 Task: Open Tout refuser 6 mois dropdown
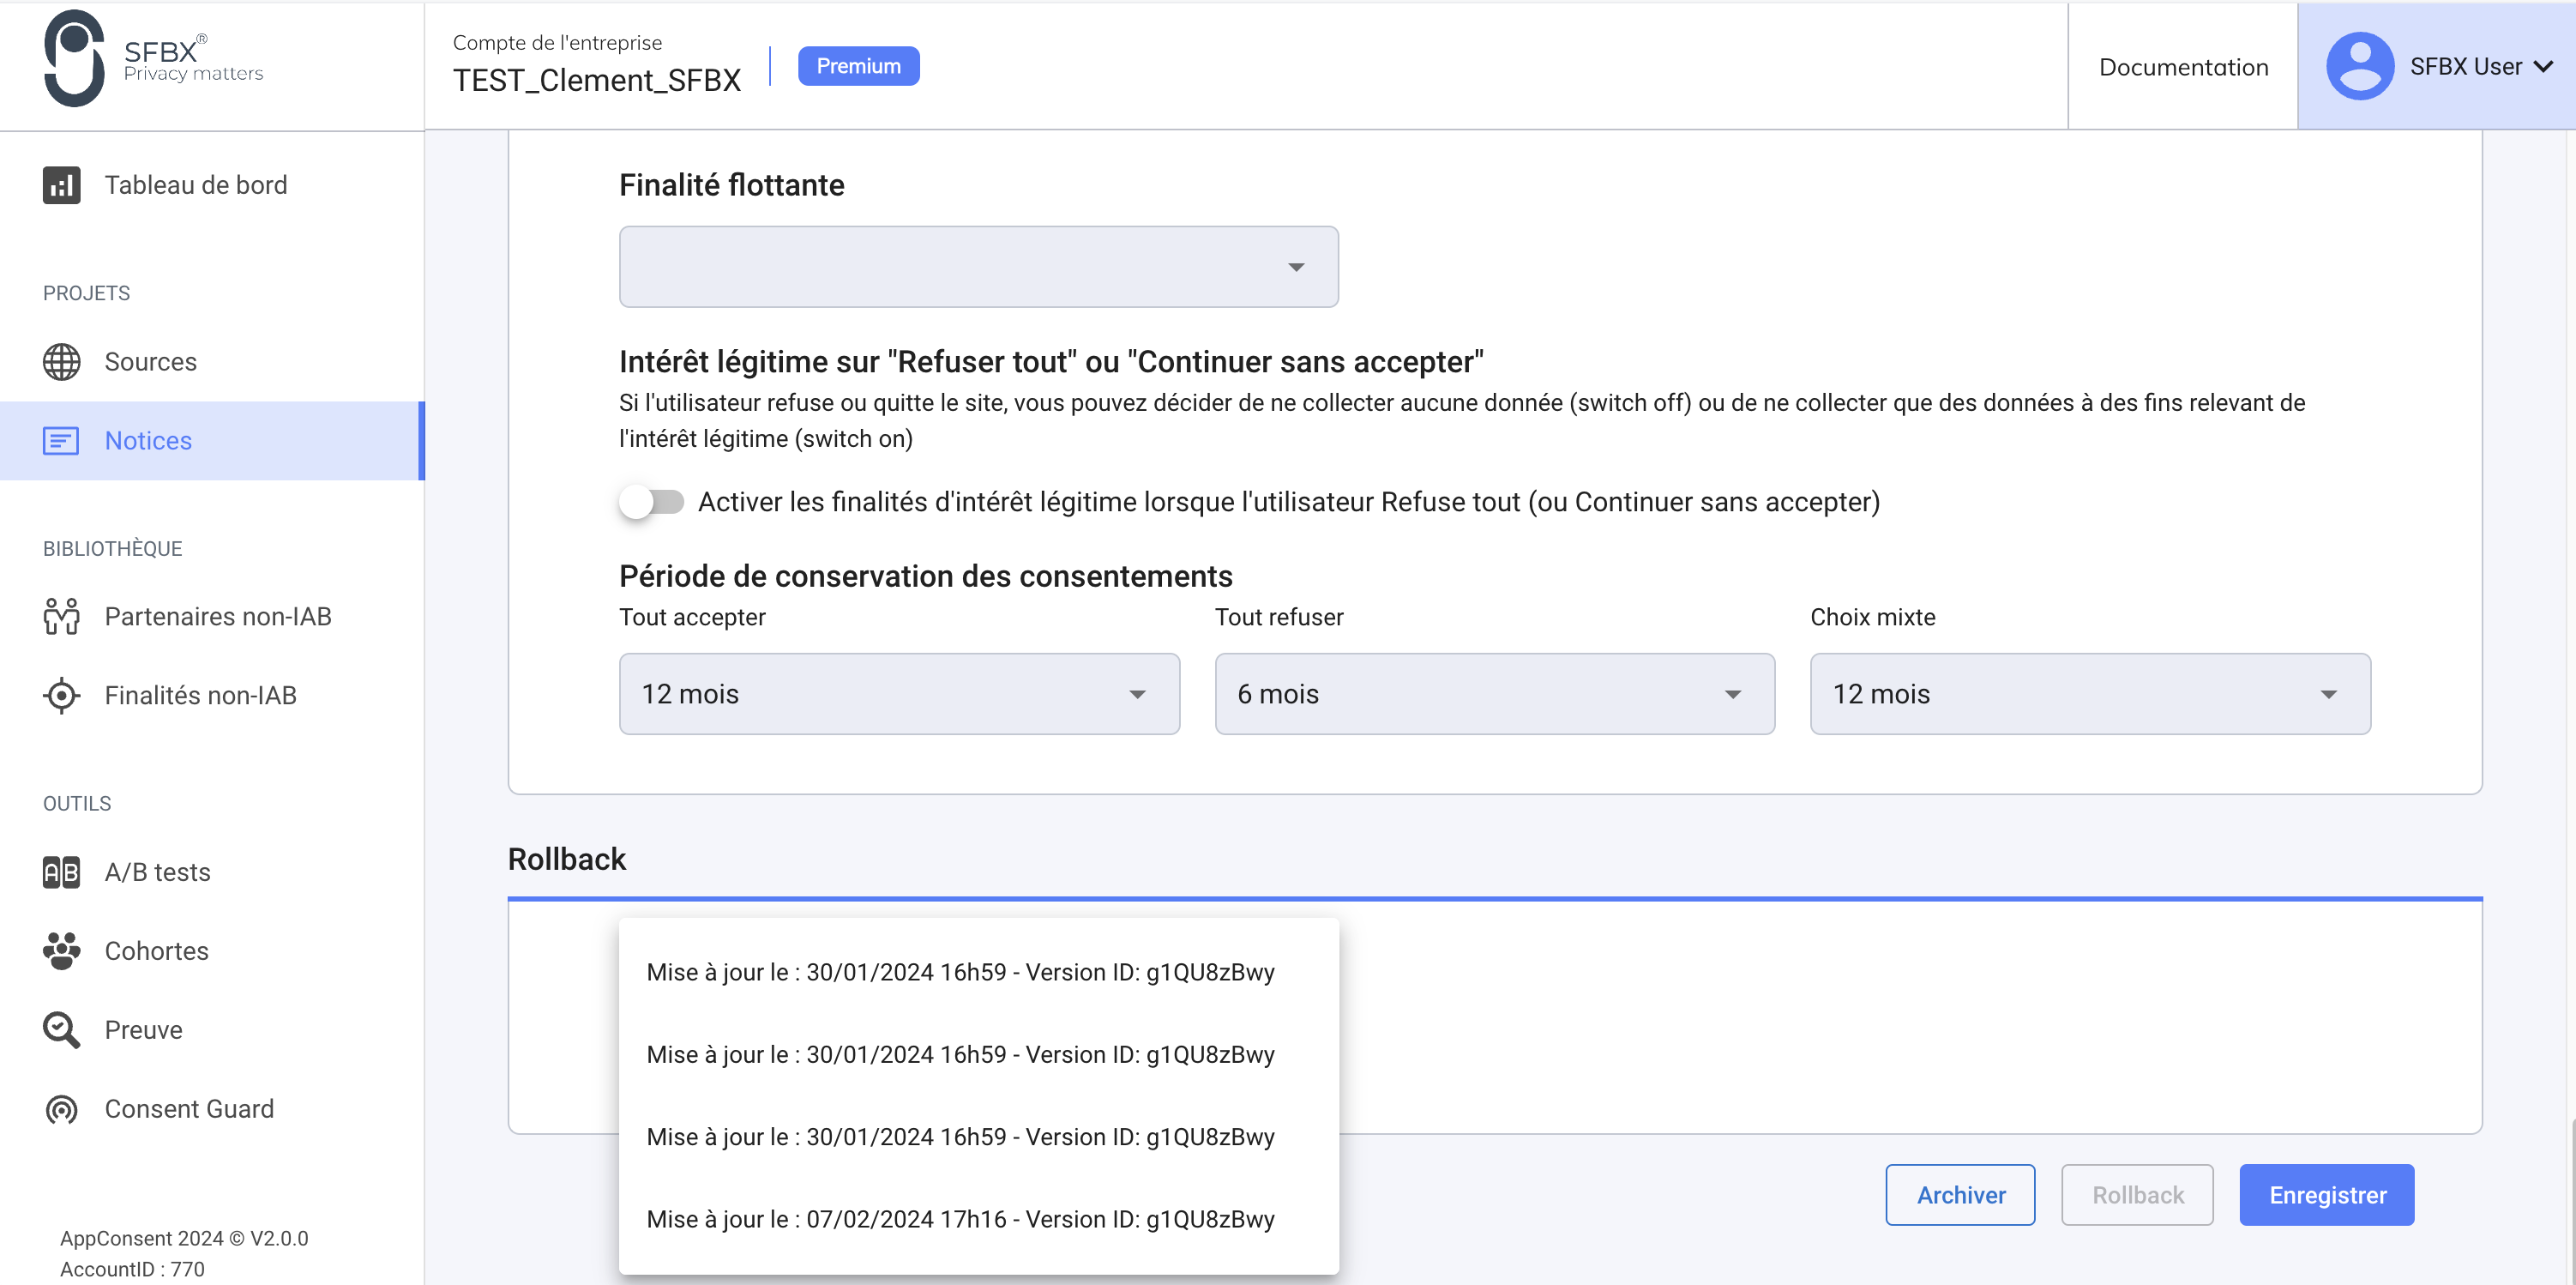coord(1493,694)
